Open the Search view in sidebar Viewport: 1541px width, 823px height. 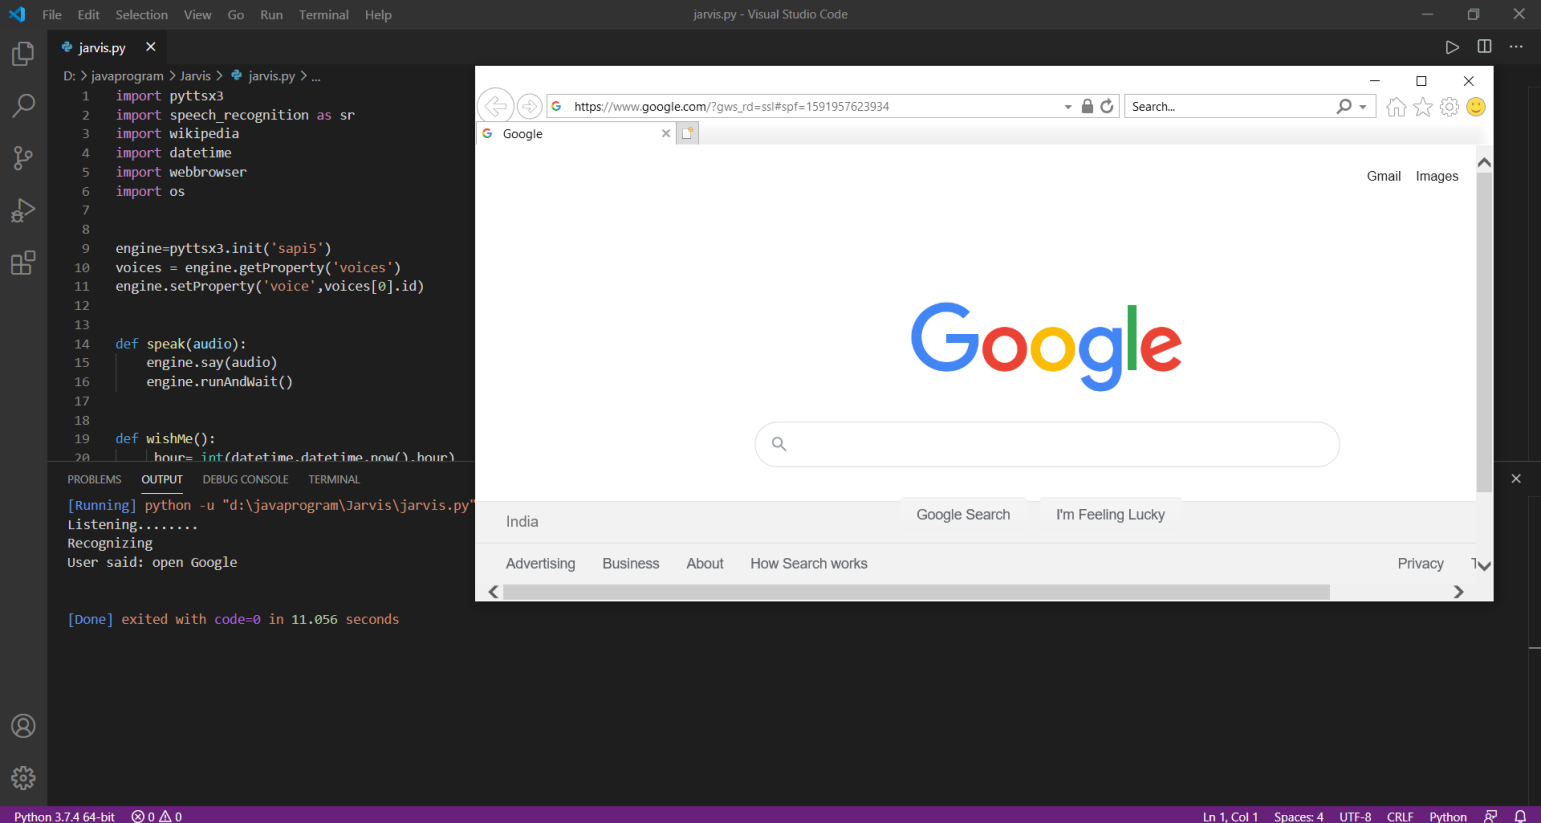(22, 105)
